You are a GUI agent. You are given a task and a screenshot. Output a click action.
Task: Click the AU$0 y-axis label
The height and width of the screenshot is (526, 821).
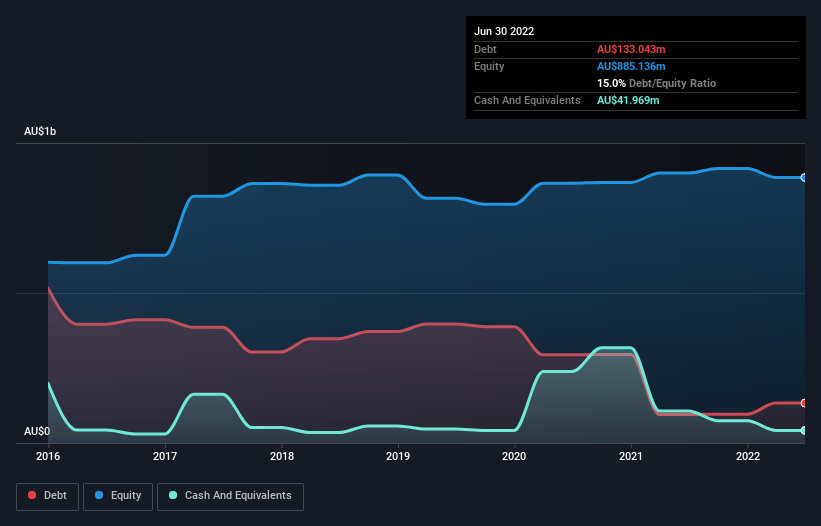click(x=37, y=431)
